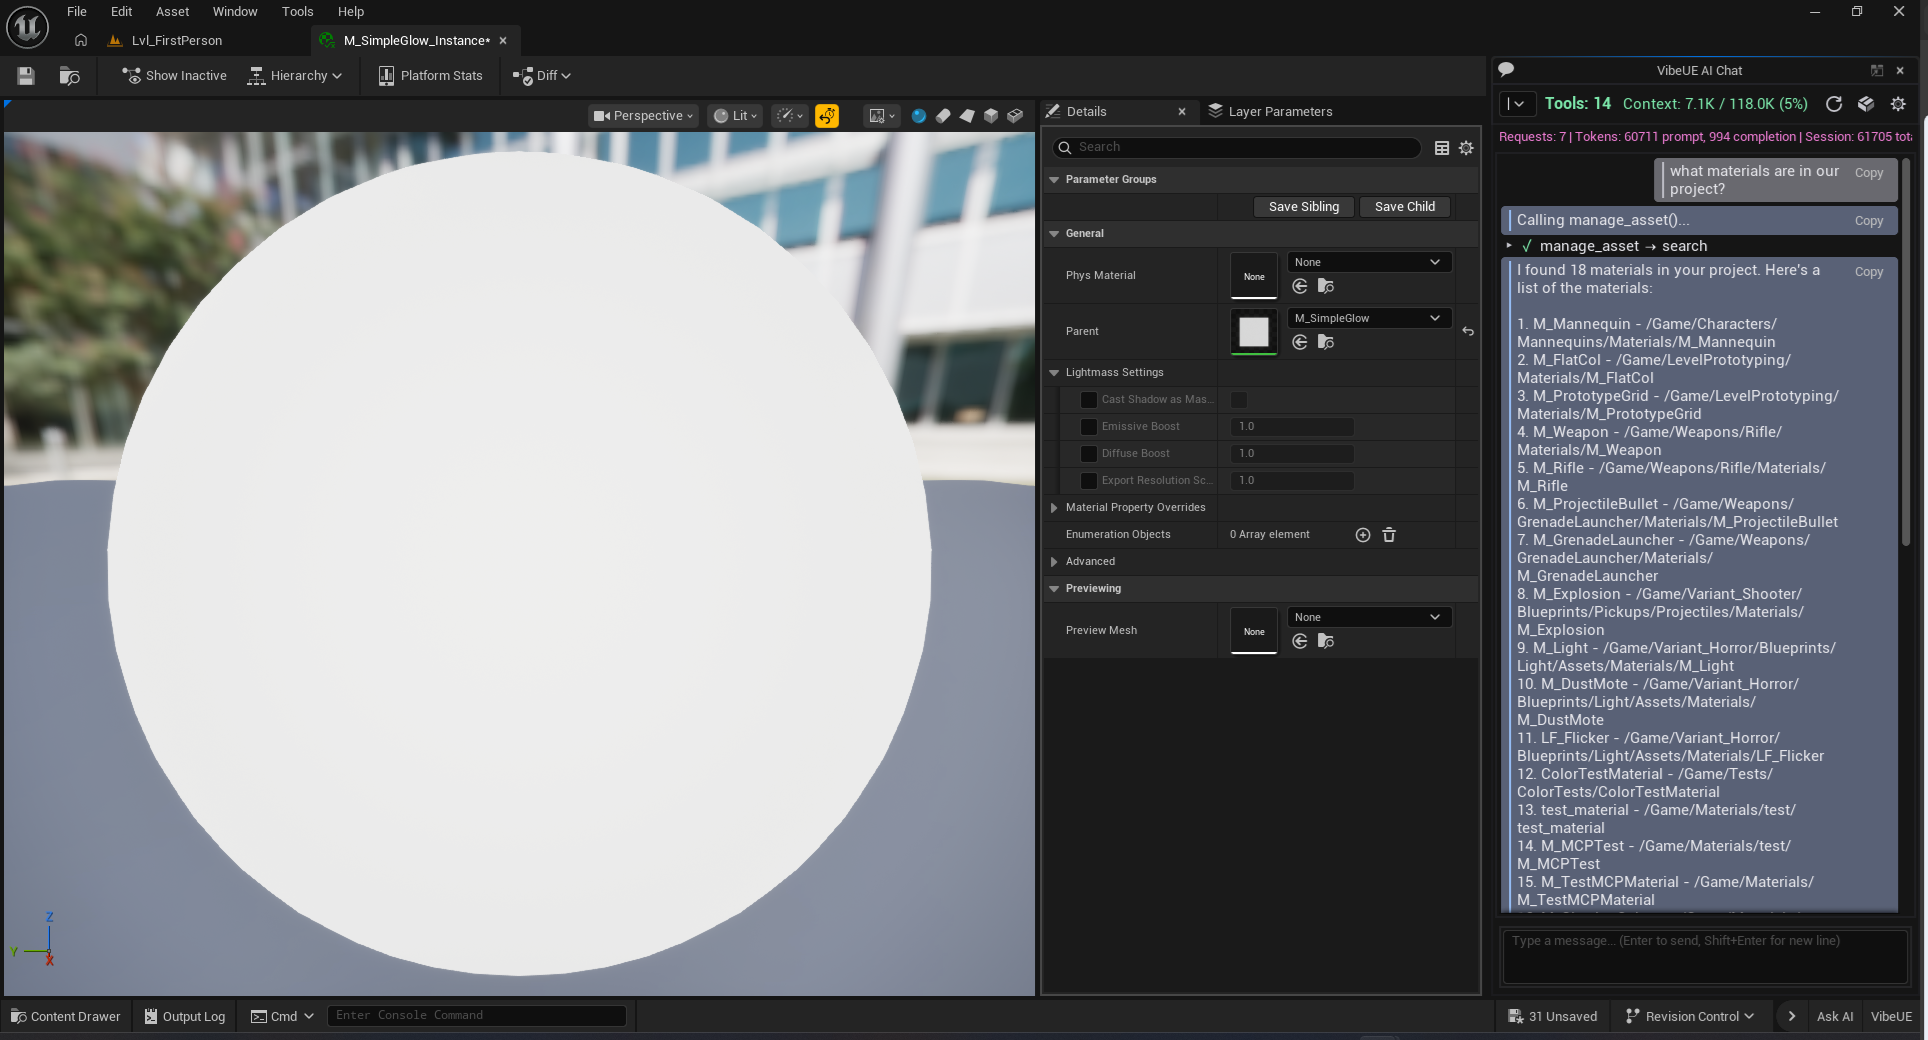This screenshot has height=1040, width=1928.
Task: Click the Save Child button
Action: click(x=1404, y=207)
